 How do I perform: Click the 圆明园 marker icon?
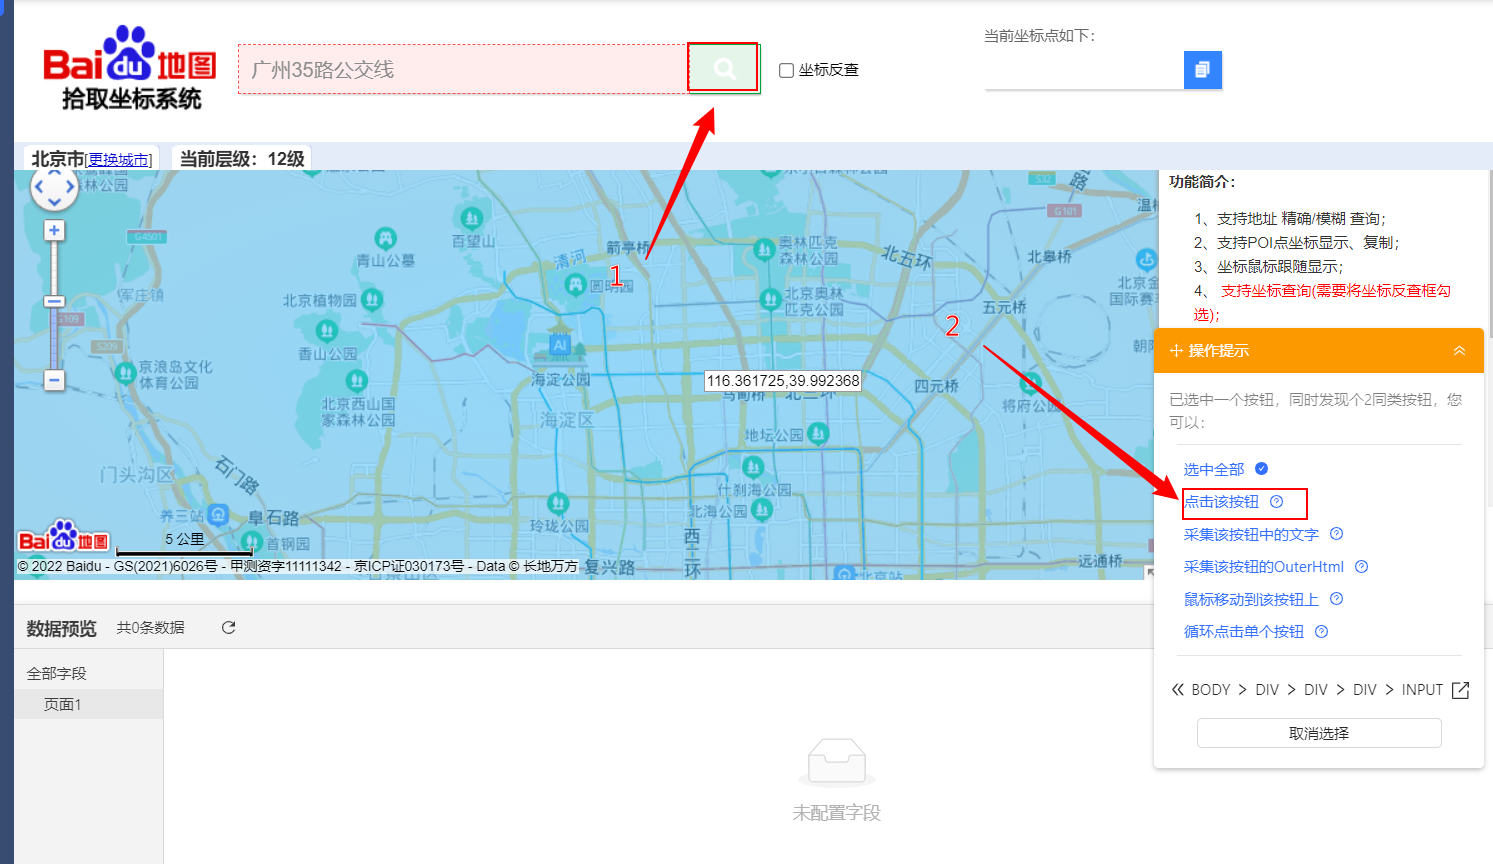(576, 285)
